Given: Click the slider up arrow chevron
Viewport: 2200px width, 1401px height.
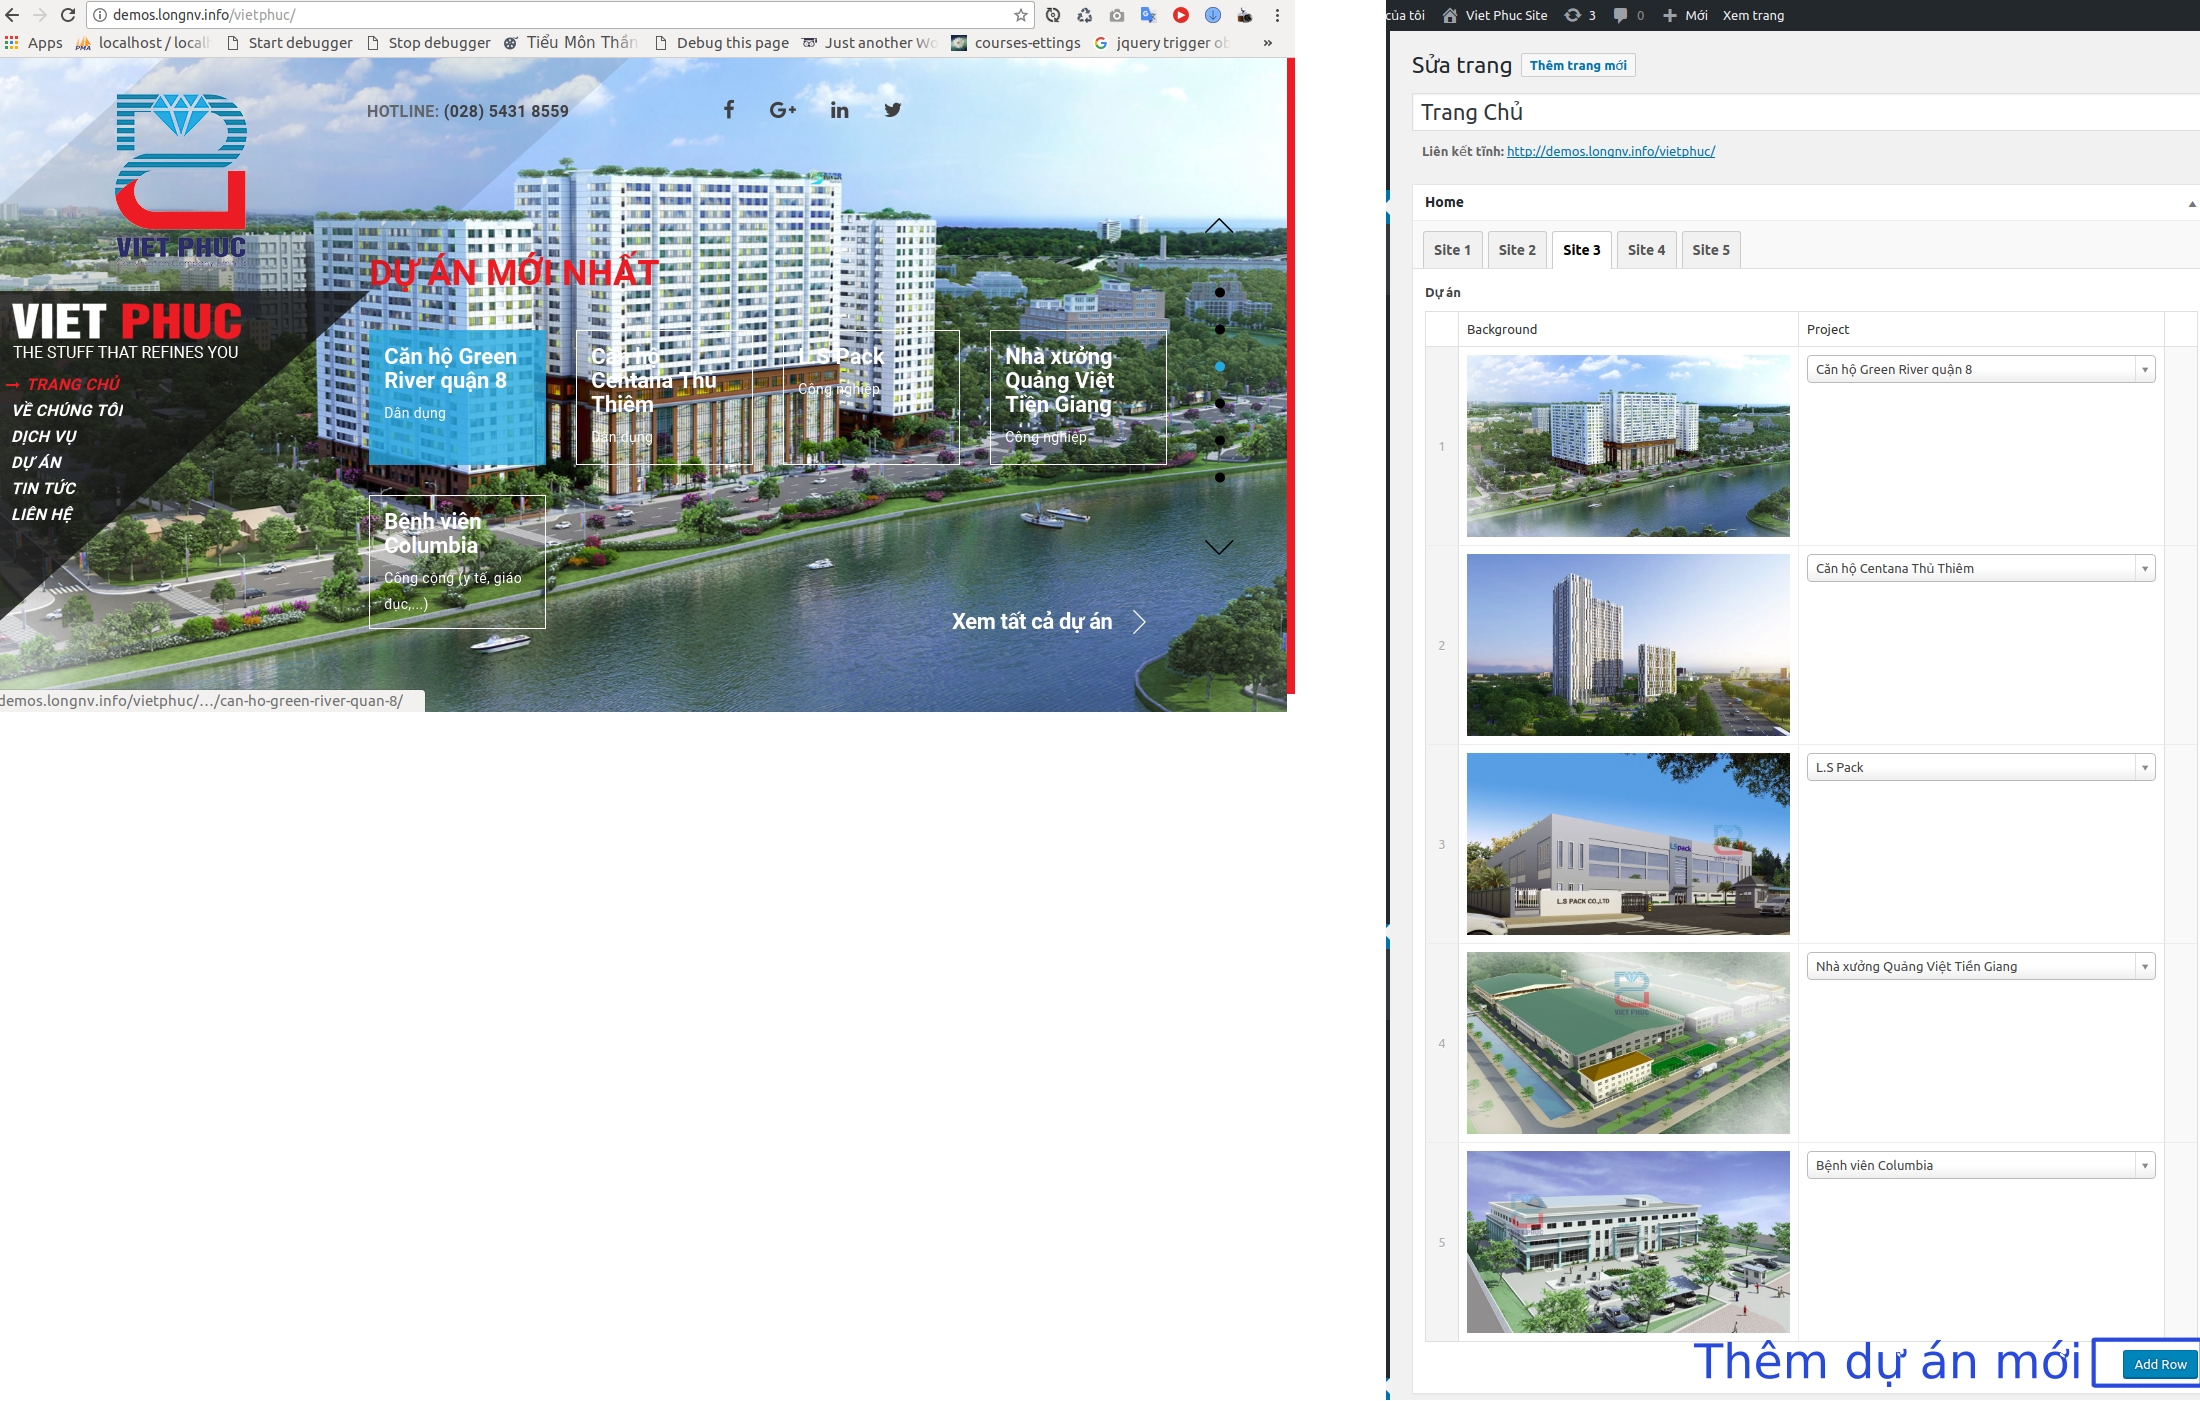Looking at the screenshot, I should point(1219,226).
